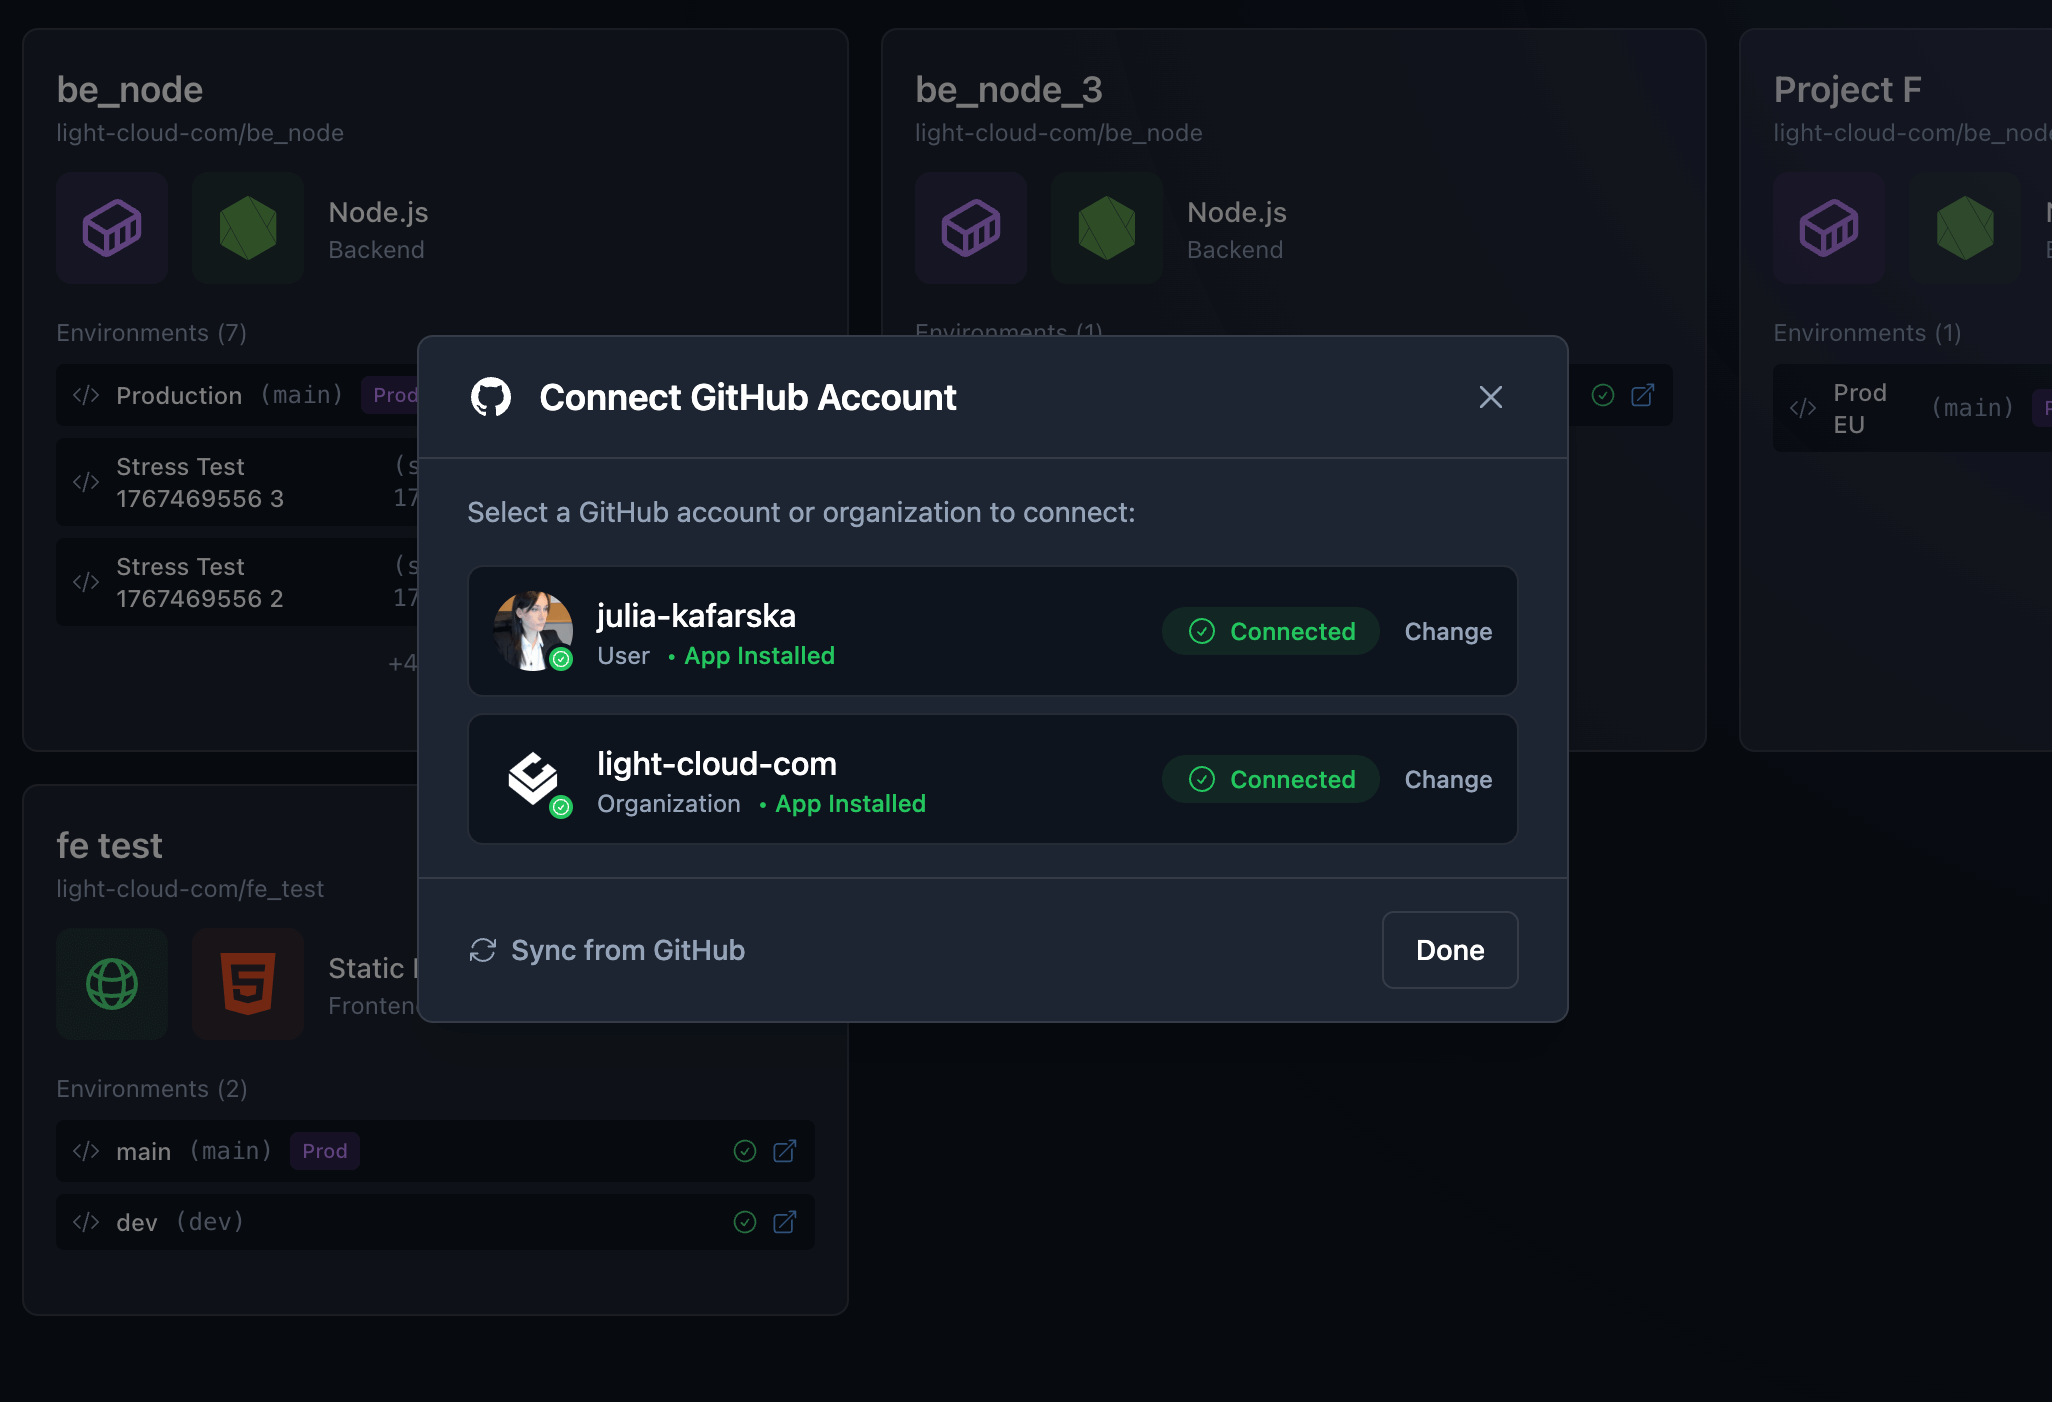Image resolution: width=2052 pixels, height=1402 pixels.
Task: Click the checkmark status icon on dev environment
Action: (744, 1222)
